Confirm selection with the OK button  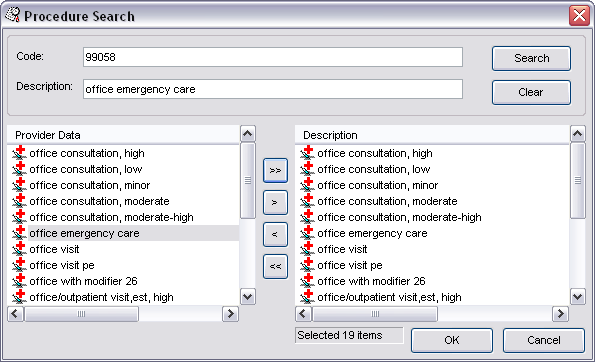tap(452, 340)
